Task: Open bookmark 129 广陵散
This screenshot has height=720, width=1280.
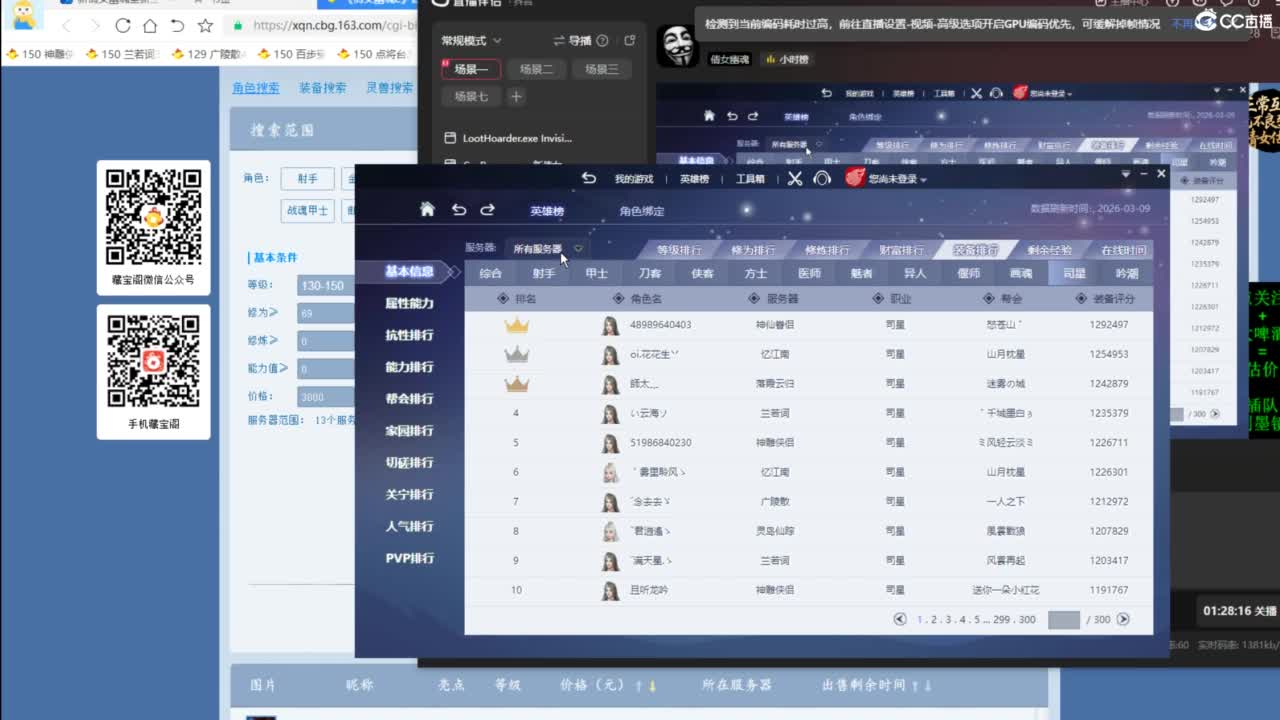Action: point(208,54)
